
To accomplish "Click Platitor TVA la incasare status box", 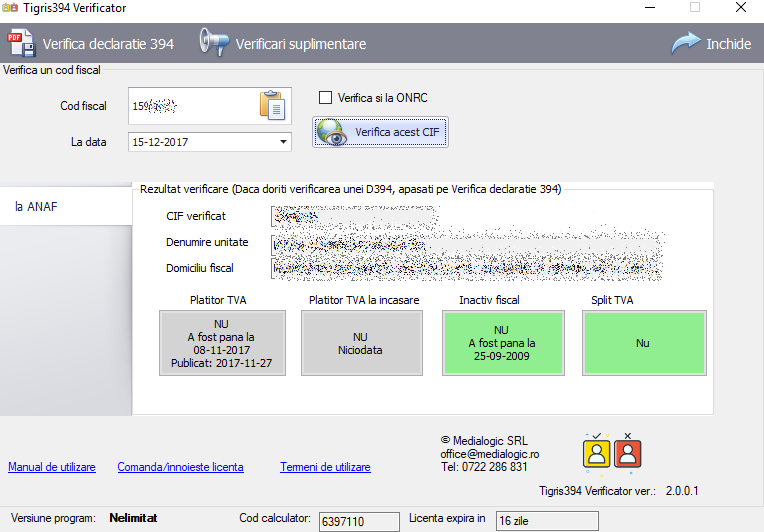I will tap(362, 343).
